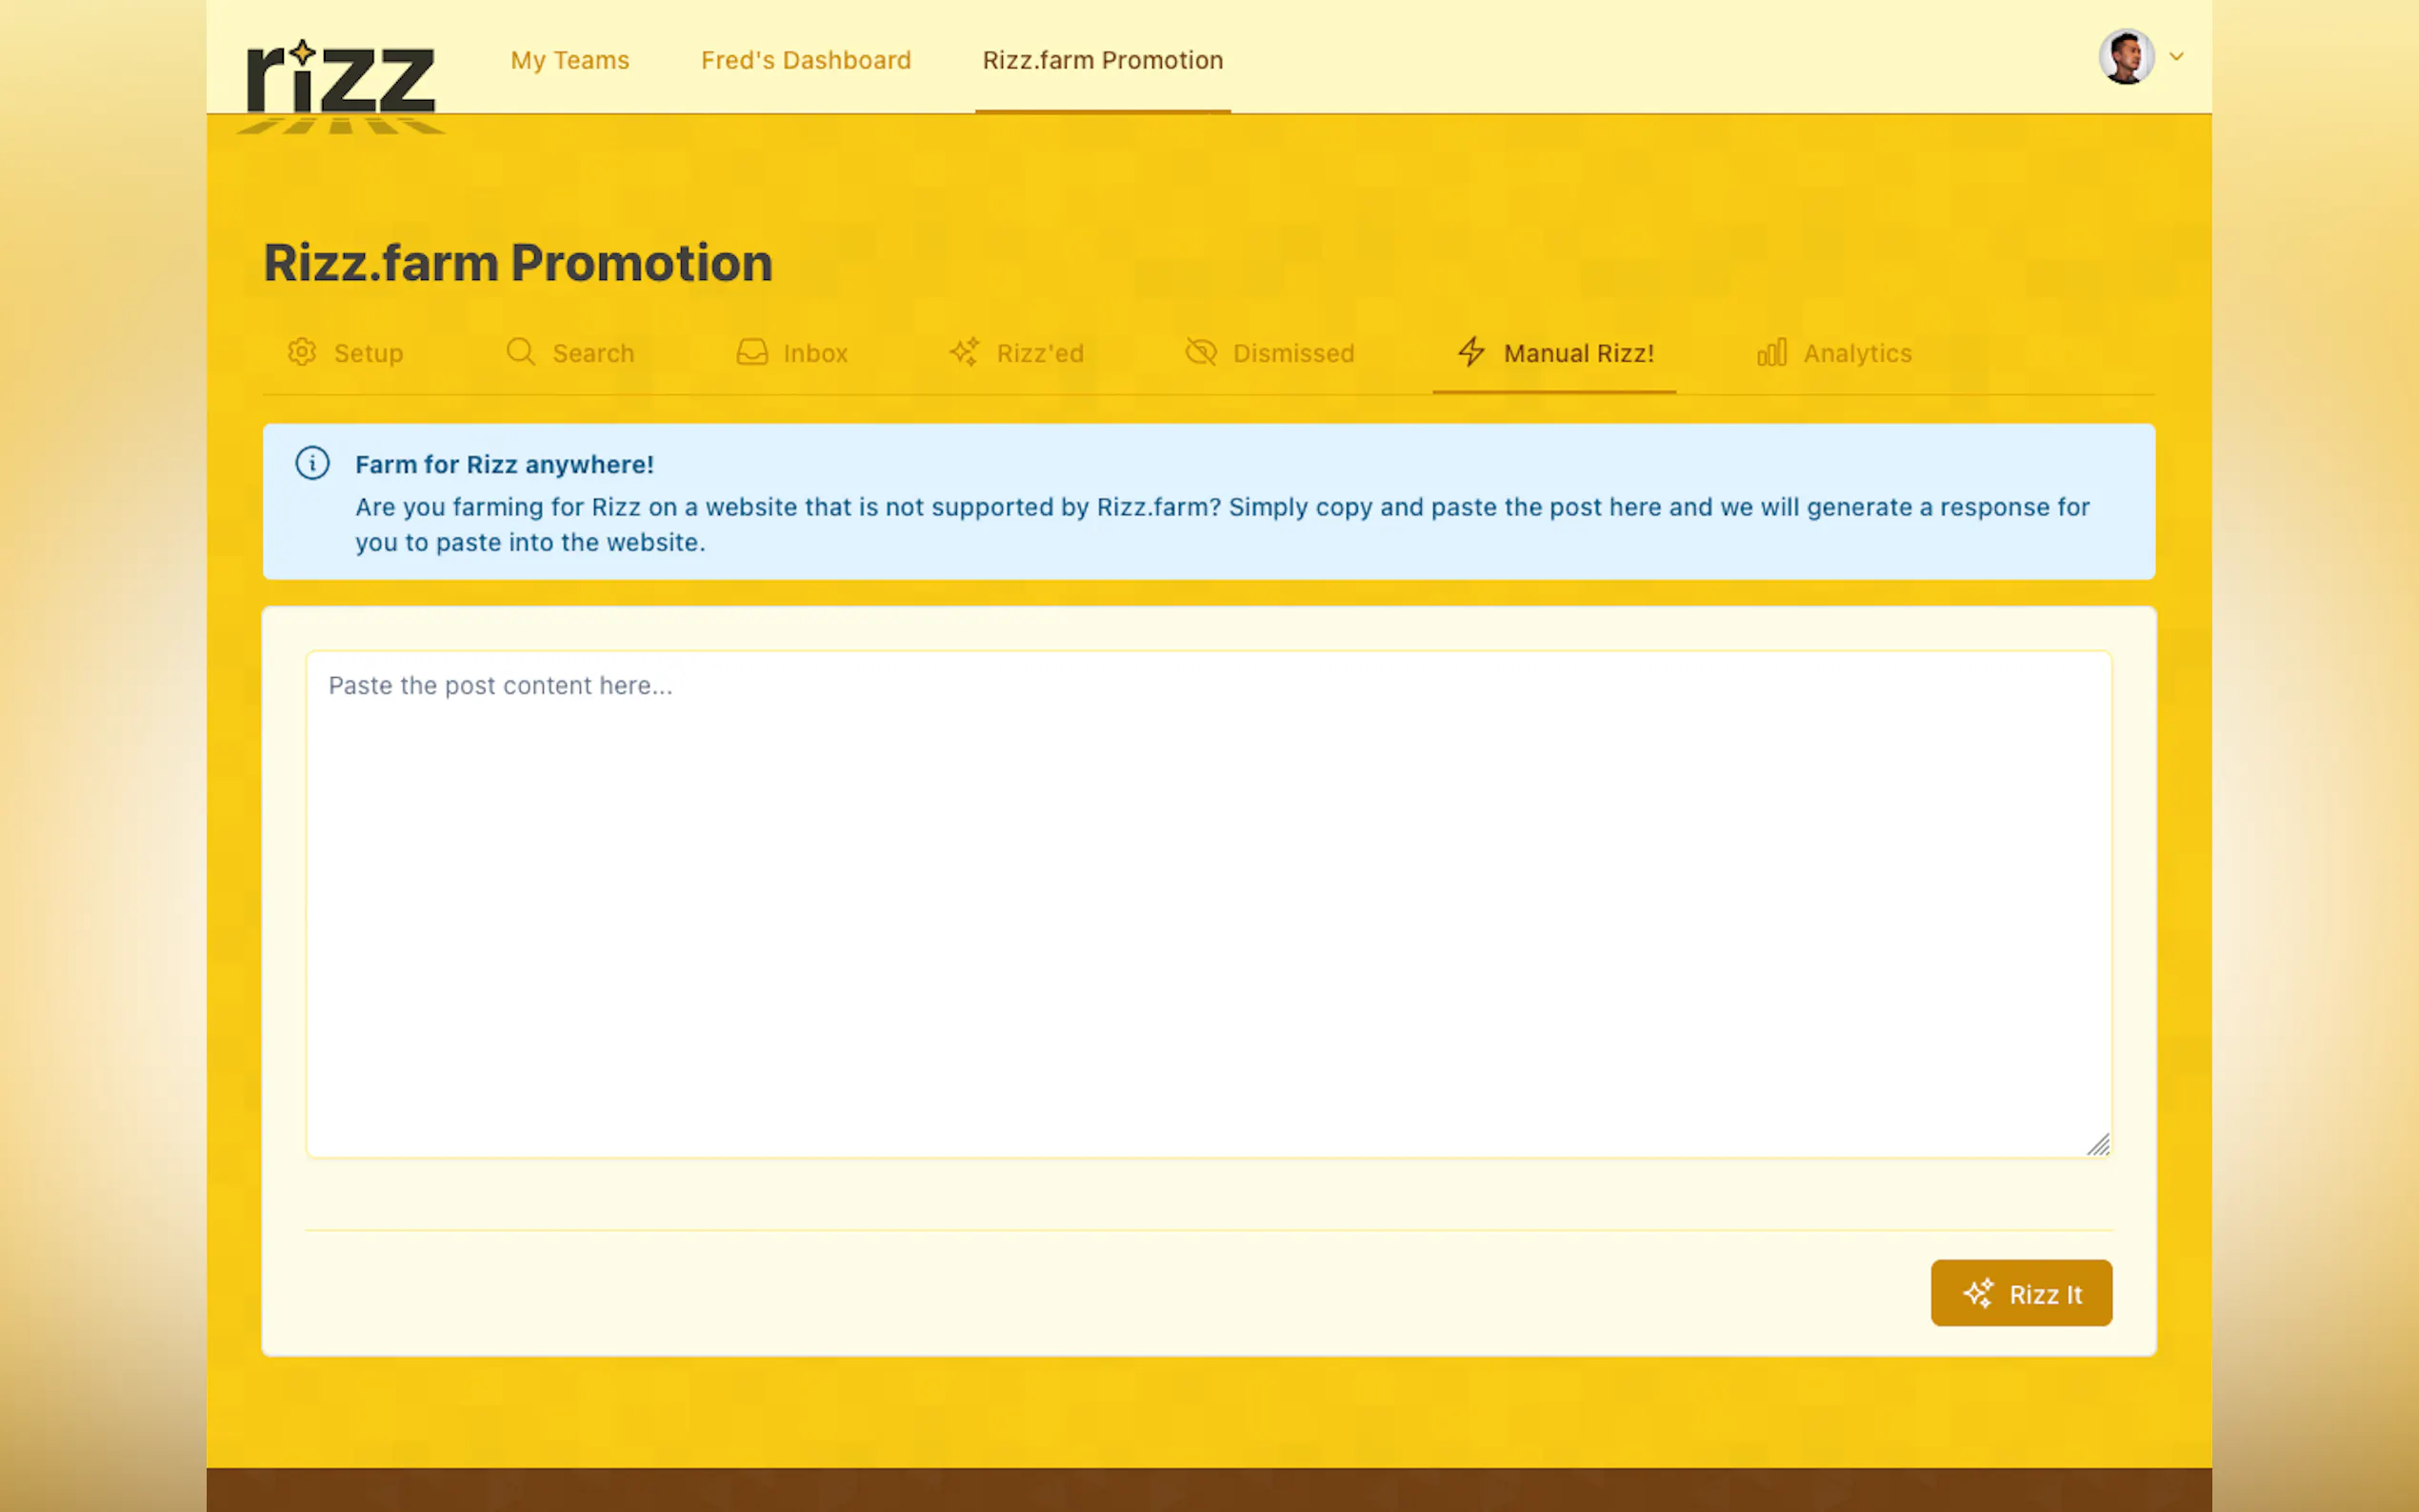
Task: Click the Manual Rizz lightning bolt icon
Action: 1471,352
